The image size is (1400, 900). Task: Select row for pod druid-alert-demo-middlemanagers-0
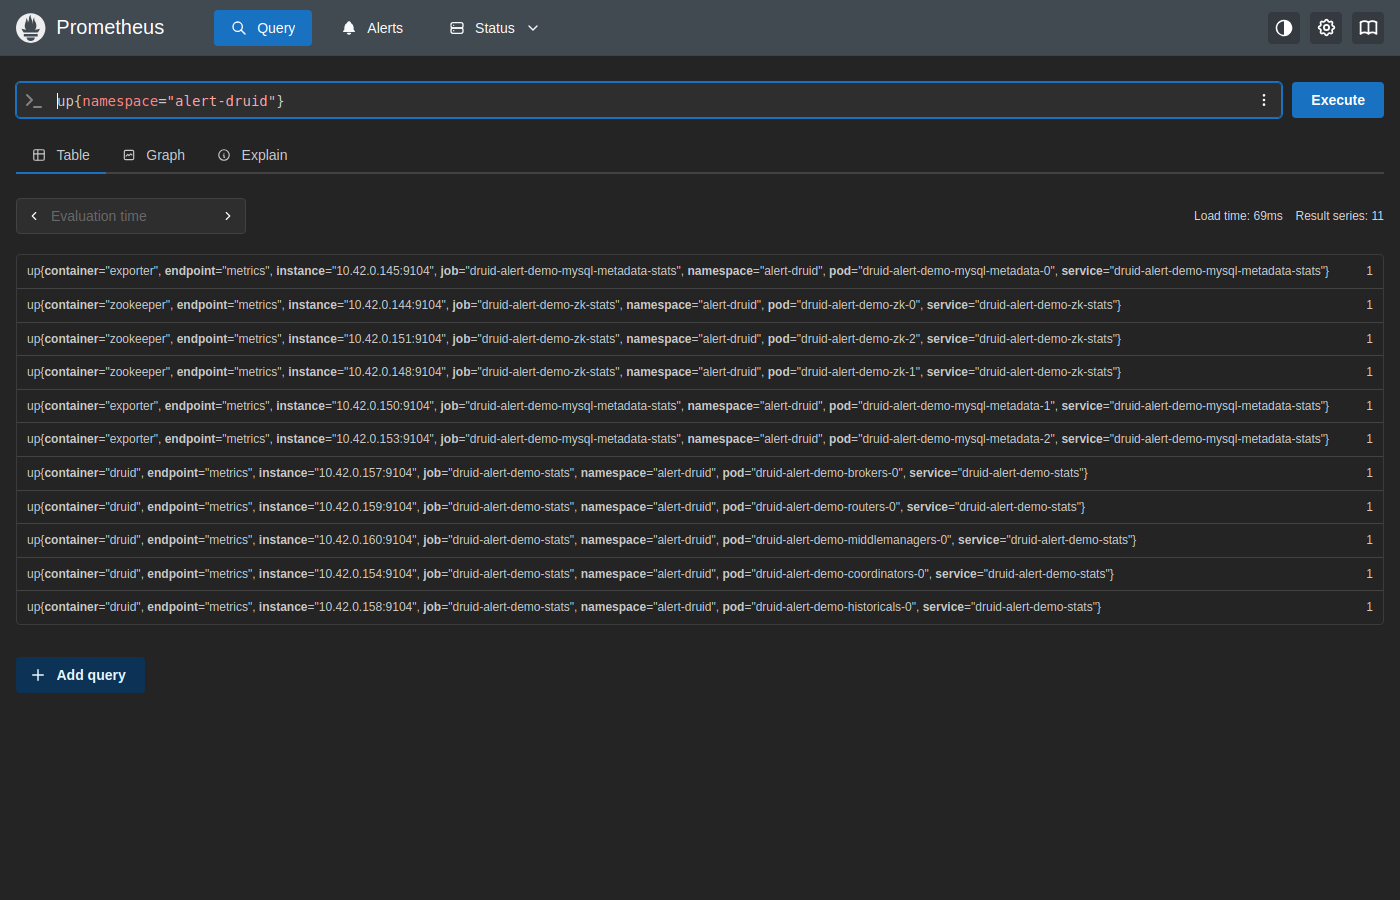pyautogui.click(x=700, y=540)
